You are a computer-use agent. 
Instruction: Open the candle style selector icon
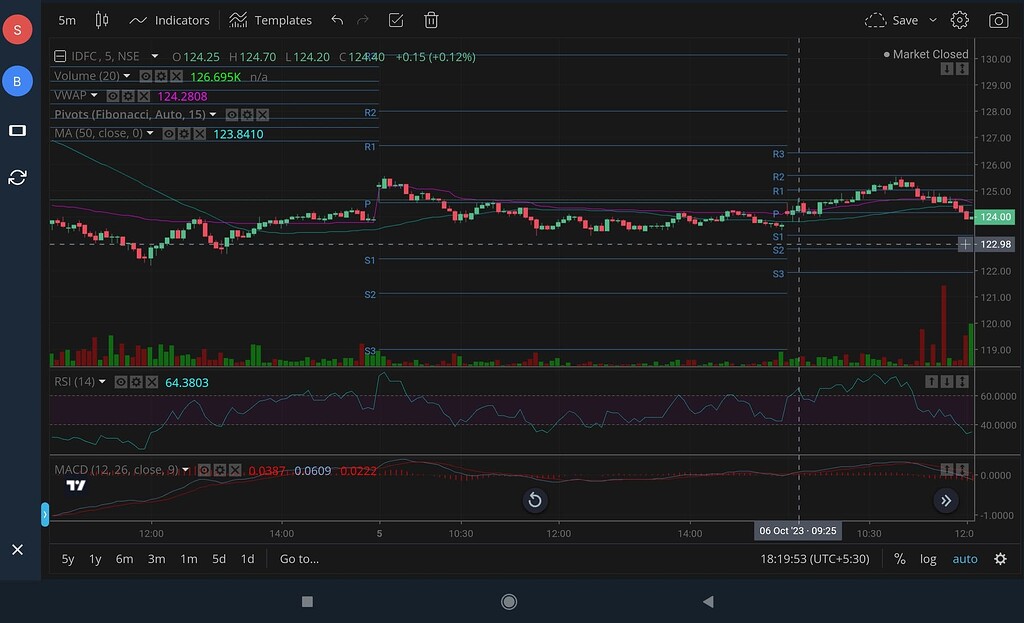pyautogui.click(x=101, y=20)
